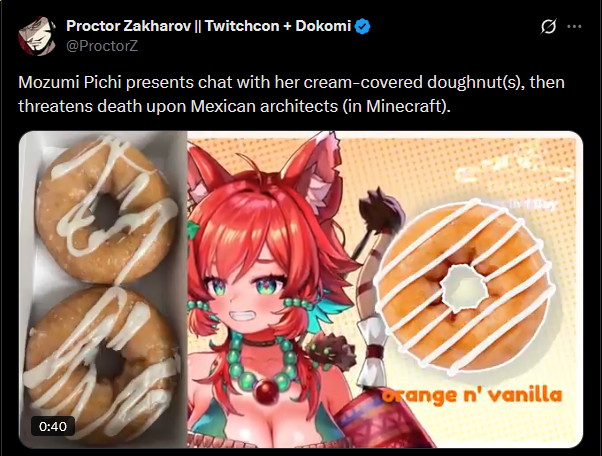Click the striped doughnut illustration at right
This screenshot has height=456, width=602.
463,287
